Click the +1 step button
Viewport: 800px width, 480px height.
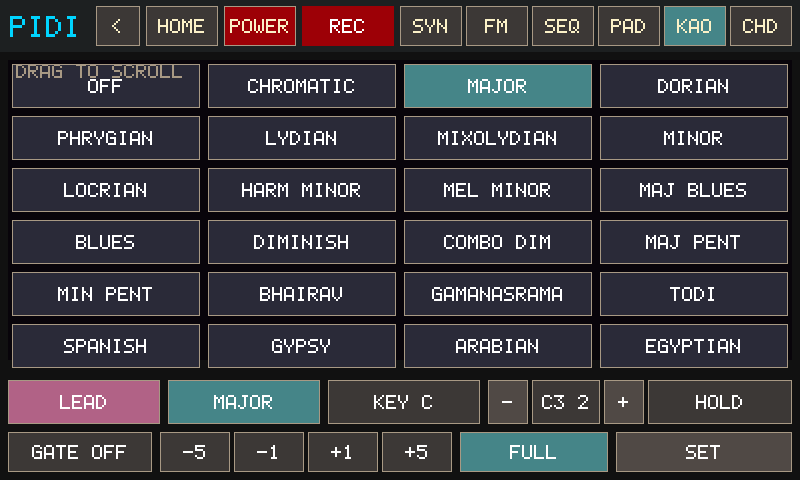[x=342, y=452]
